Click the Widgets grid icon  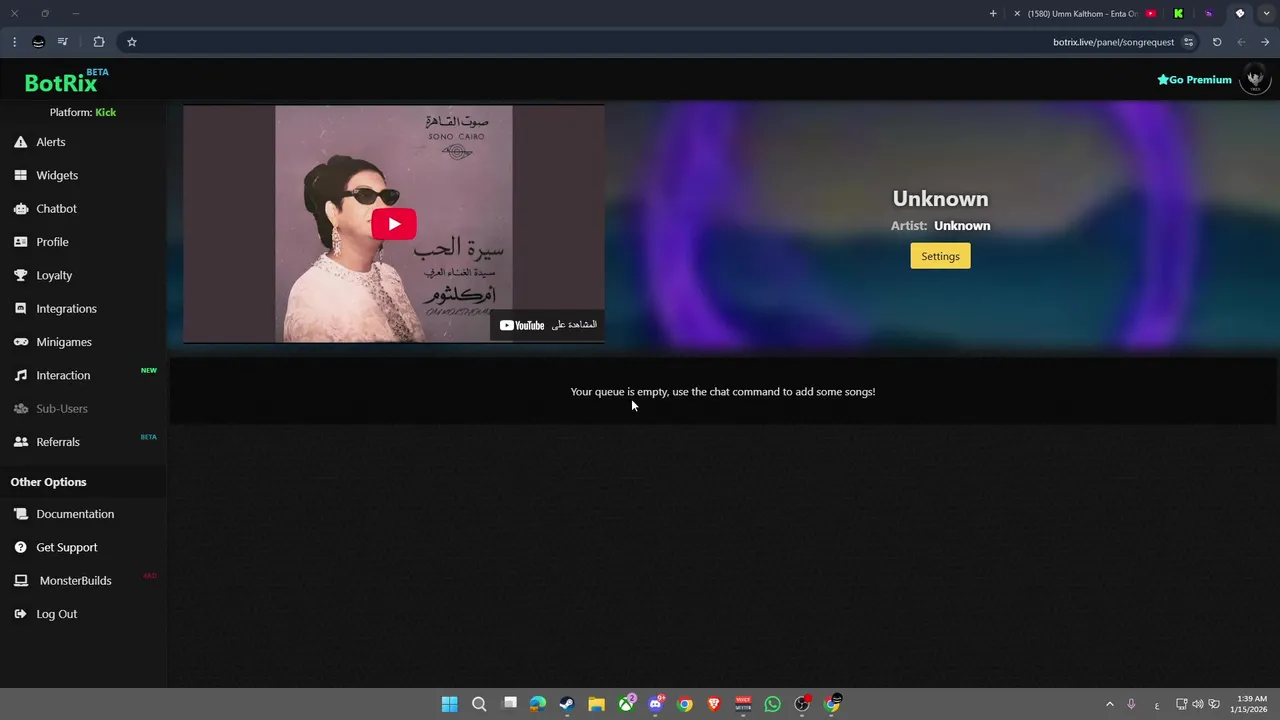tap(20, 175)
